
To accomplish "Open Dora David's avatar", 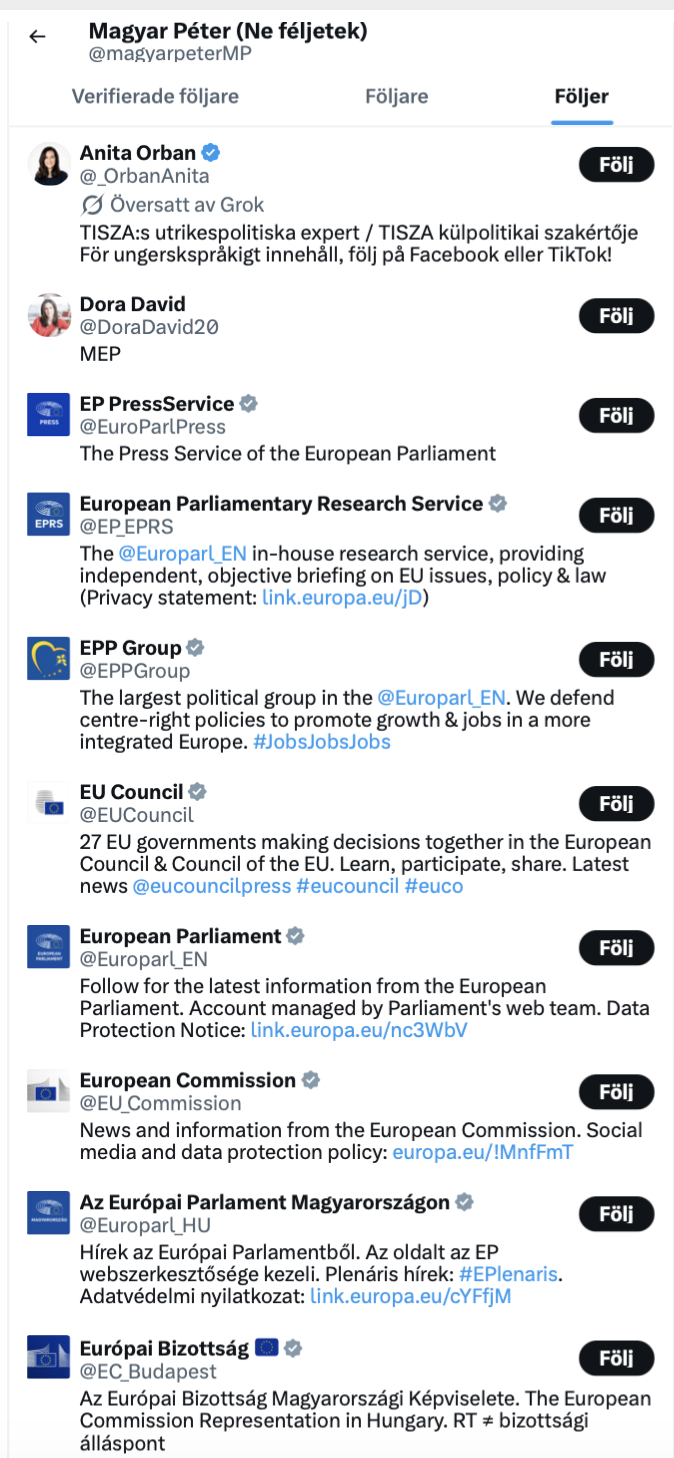I will coord(48,315).
